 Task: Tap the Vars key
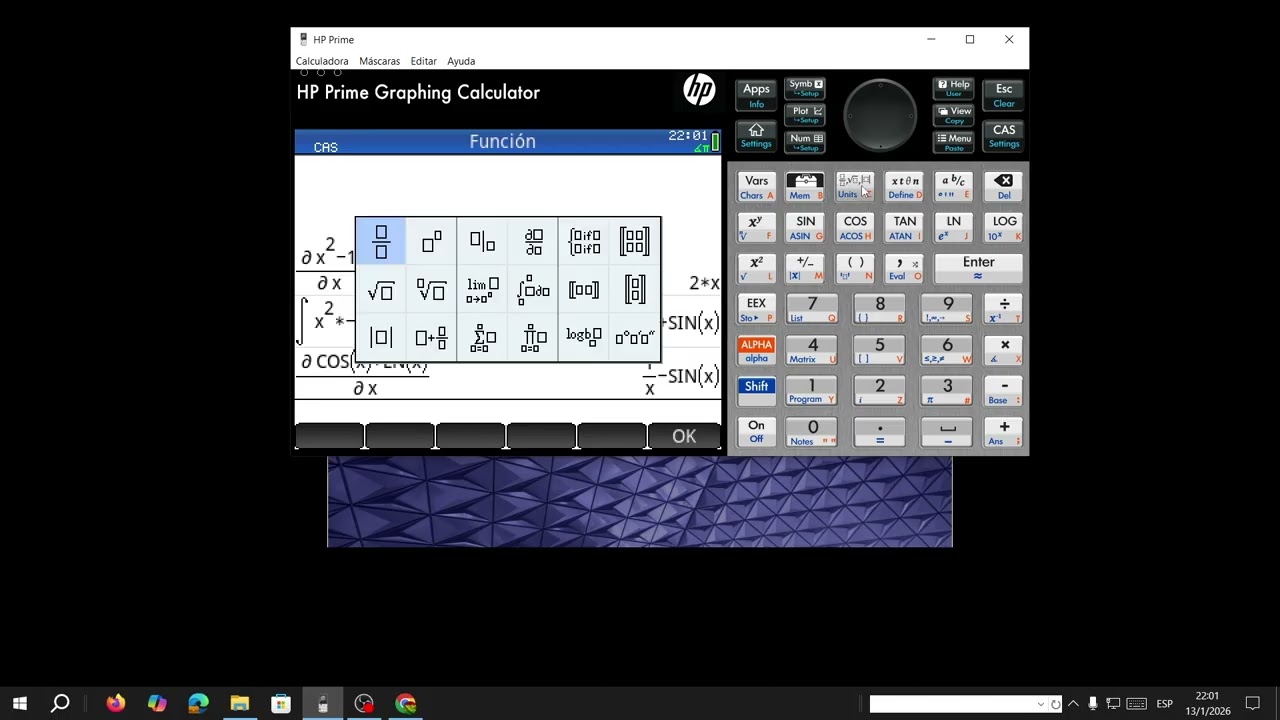(756, 187)
